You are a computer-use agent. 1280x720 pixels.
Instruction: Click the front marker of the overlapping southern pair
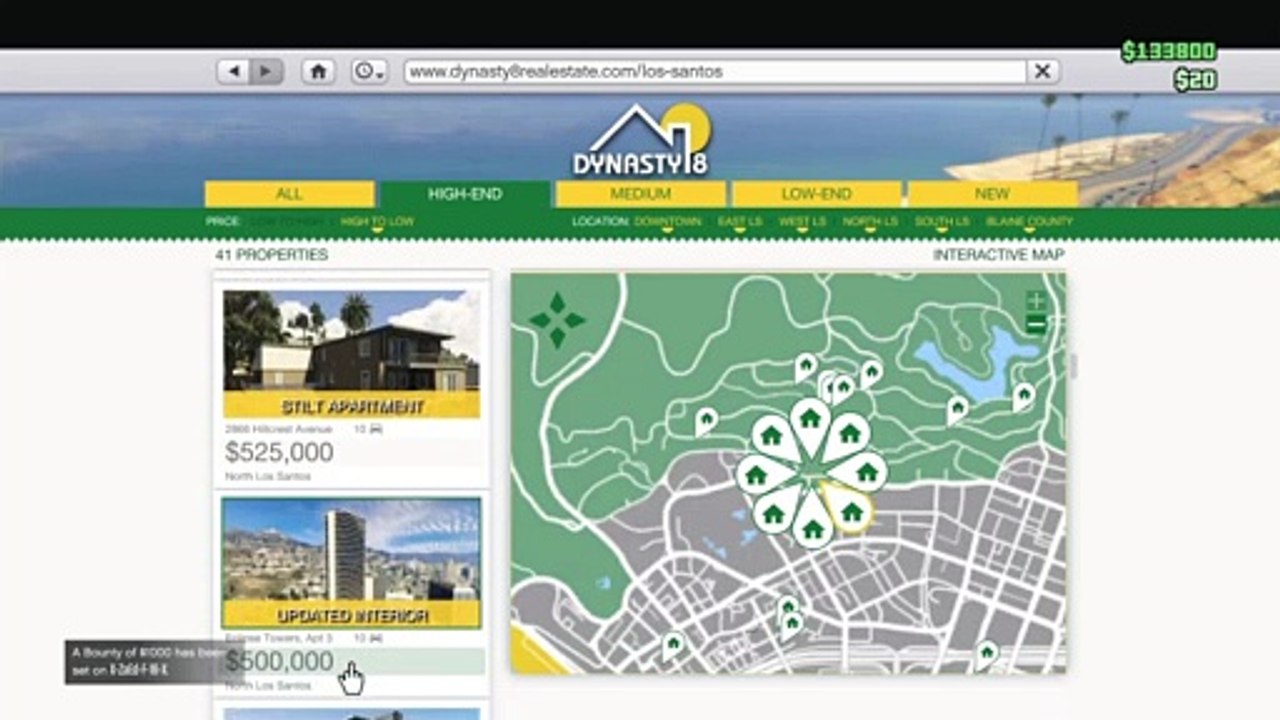tap(792, 626)
